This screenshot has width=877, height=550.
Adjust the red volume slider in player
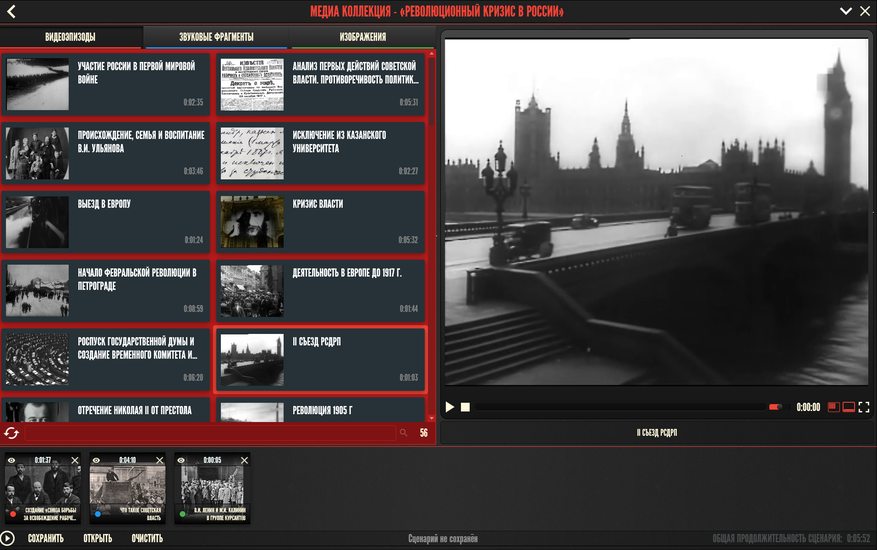(775, 407)
